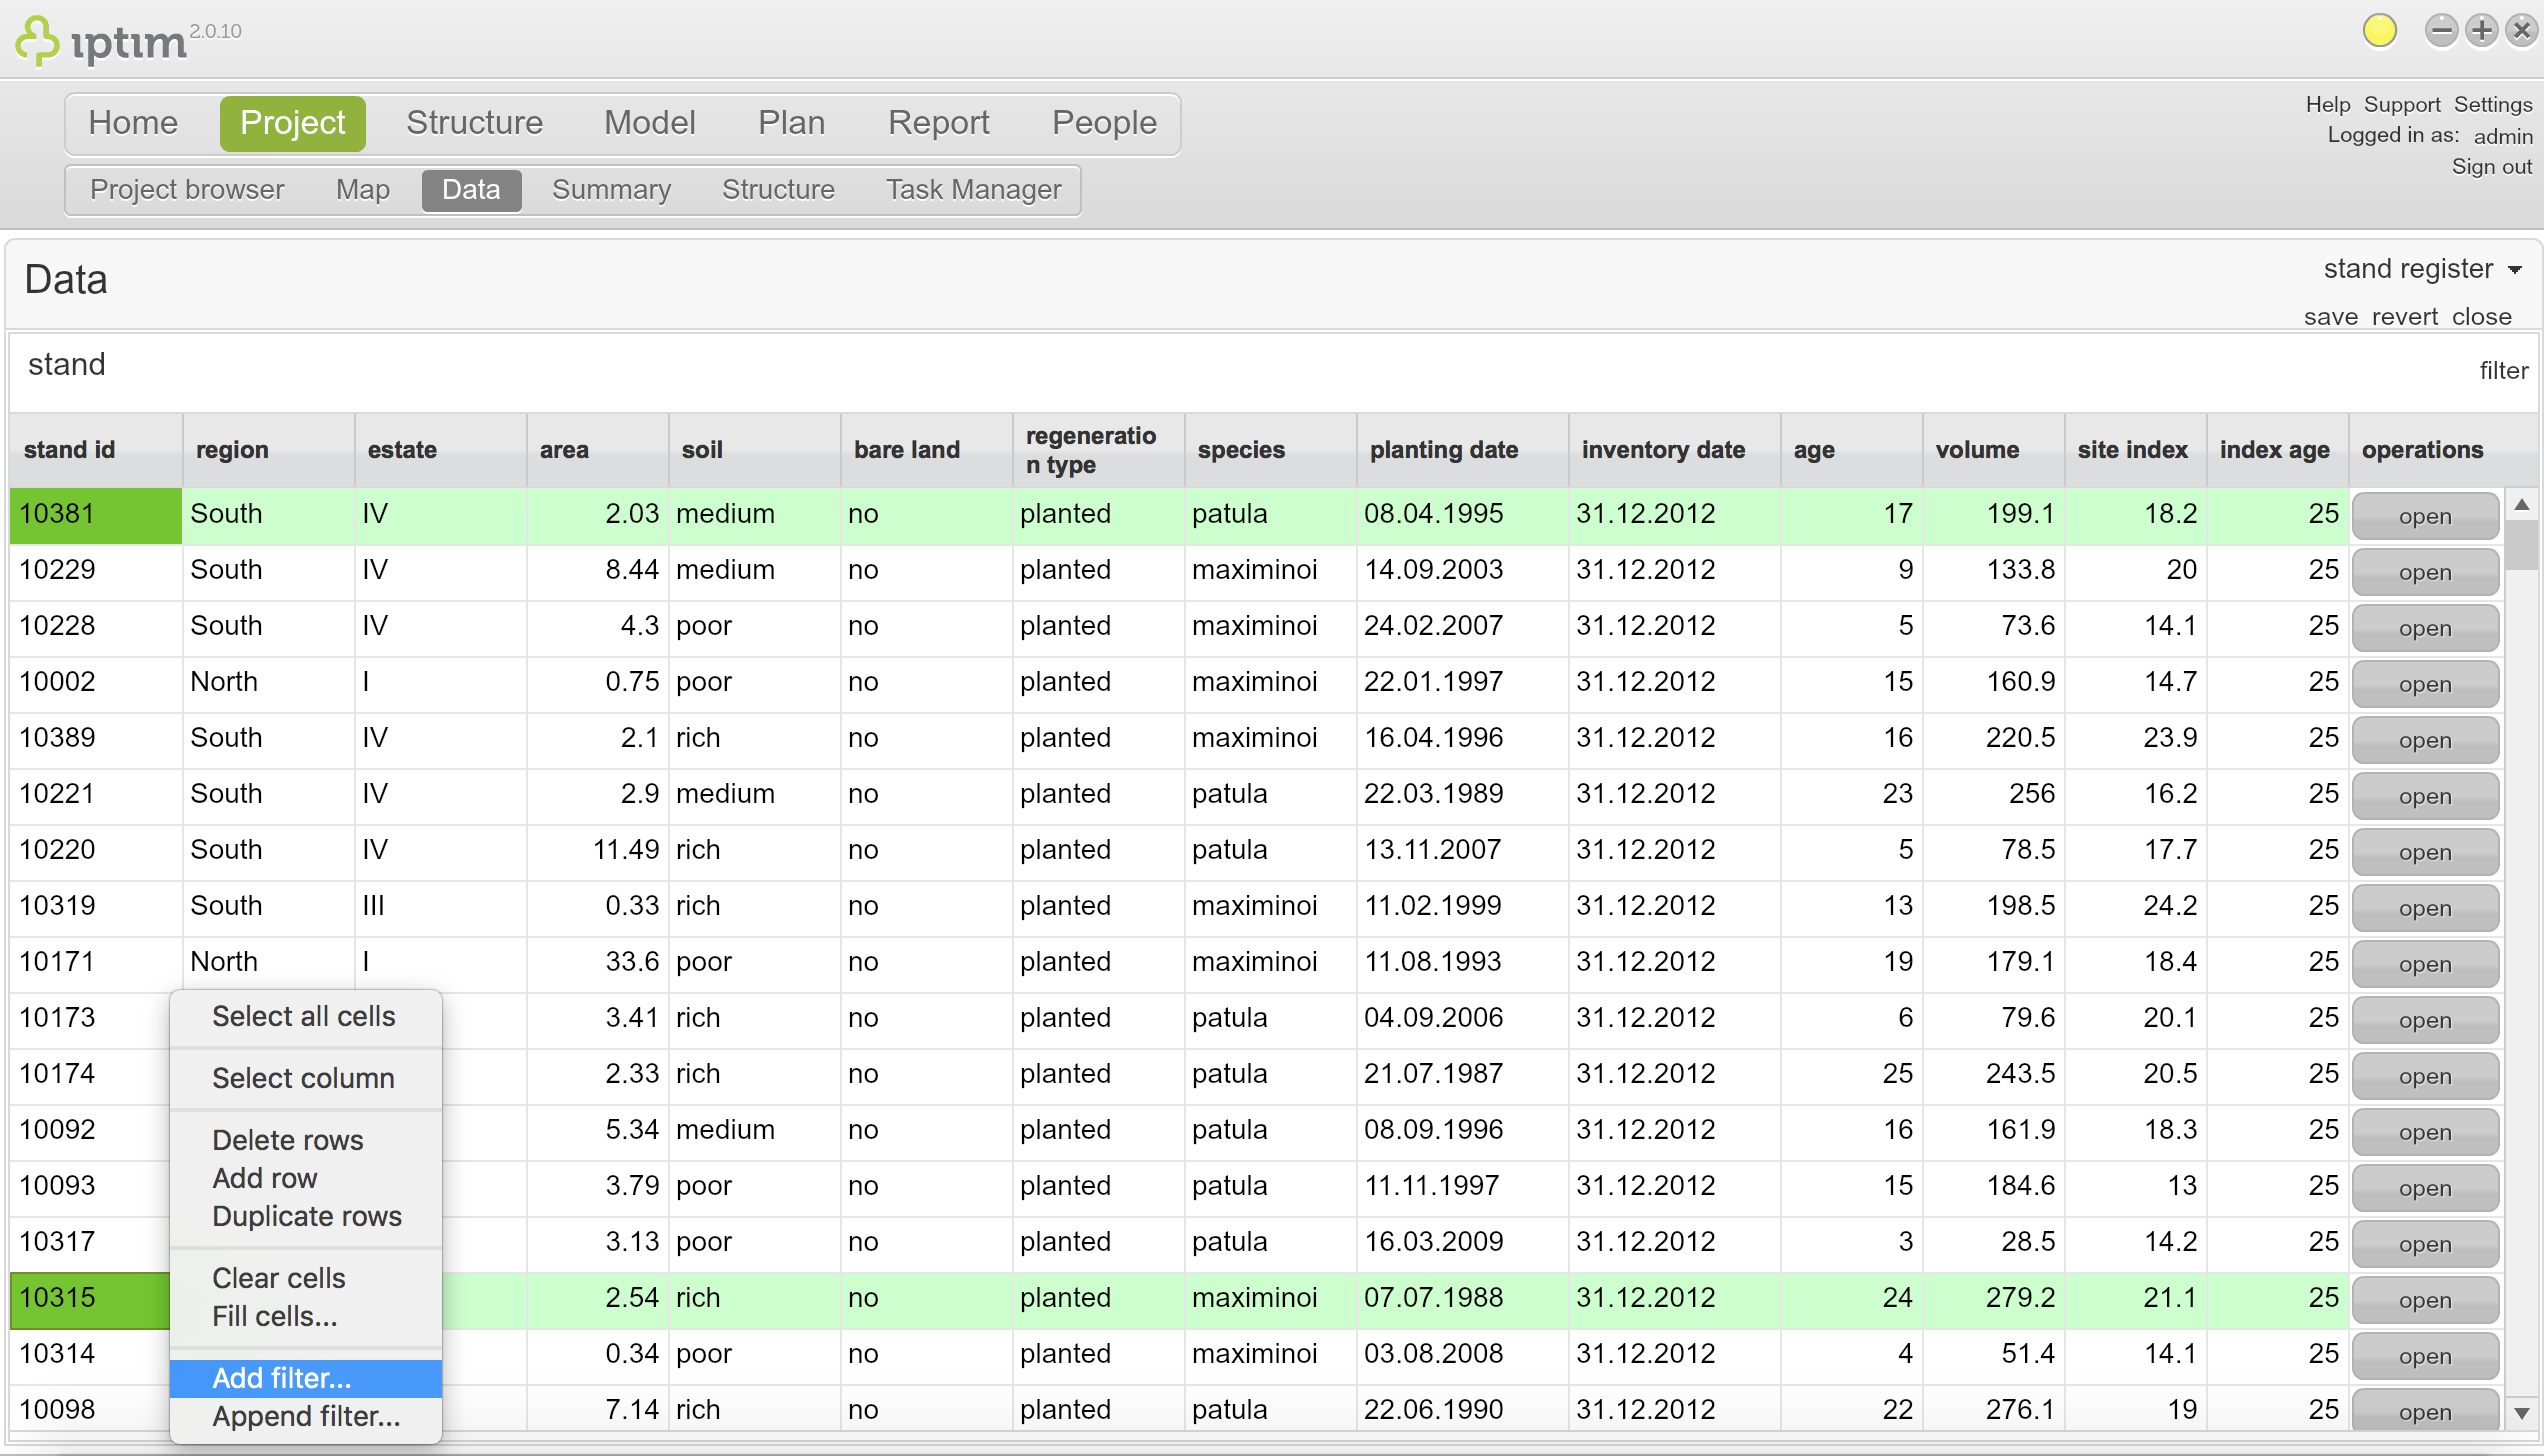Click the yellow status indicator circle
Viewport: 2544px width, 1456px height.
coord(2380,31)
